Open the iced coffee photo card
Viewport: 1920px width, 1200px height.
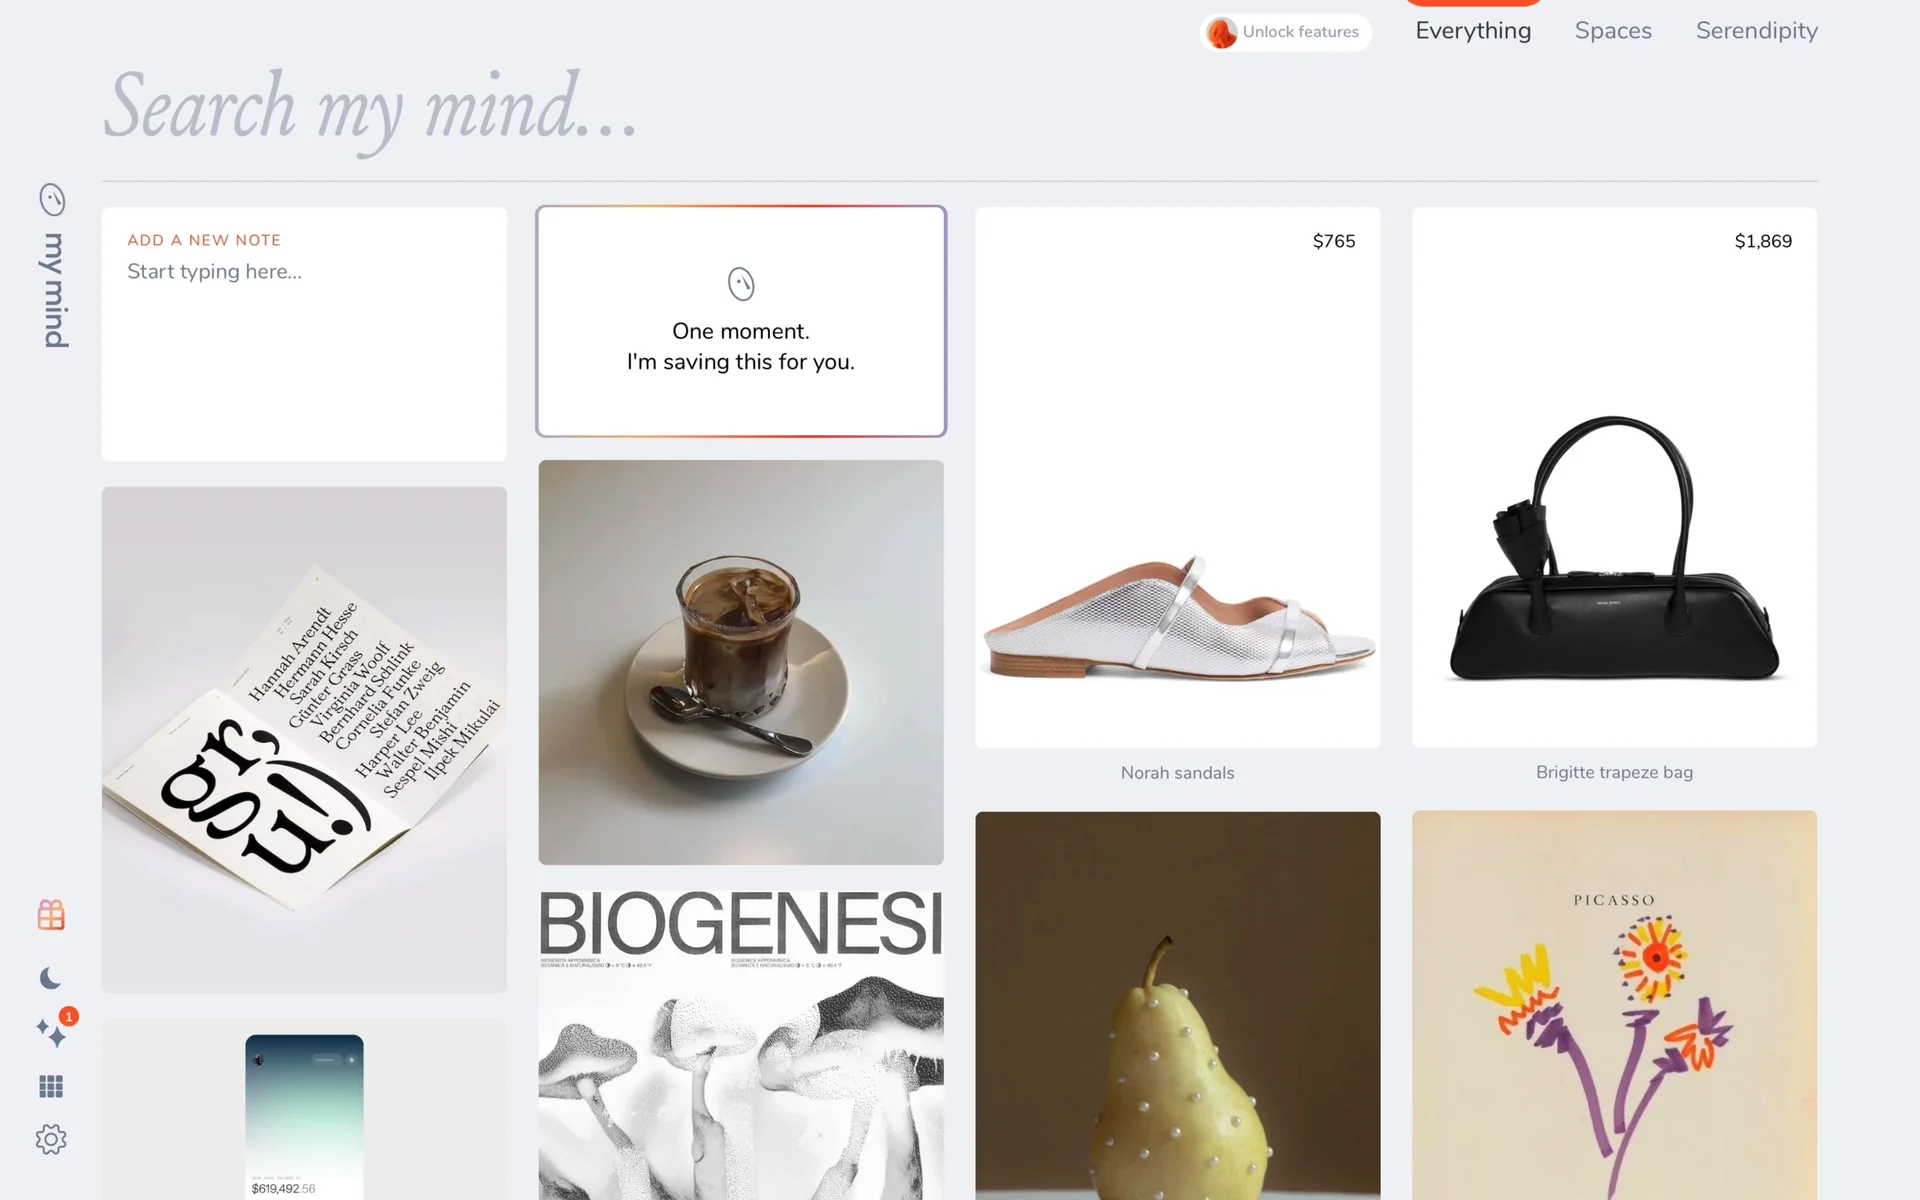[741, 662]
